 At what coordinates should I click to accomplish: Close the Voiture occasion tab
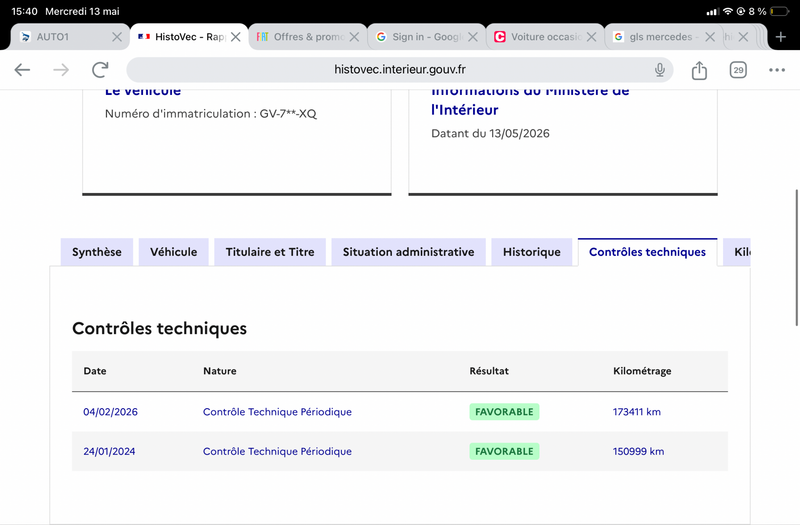(591, 37)
